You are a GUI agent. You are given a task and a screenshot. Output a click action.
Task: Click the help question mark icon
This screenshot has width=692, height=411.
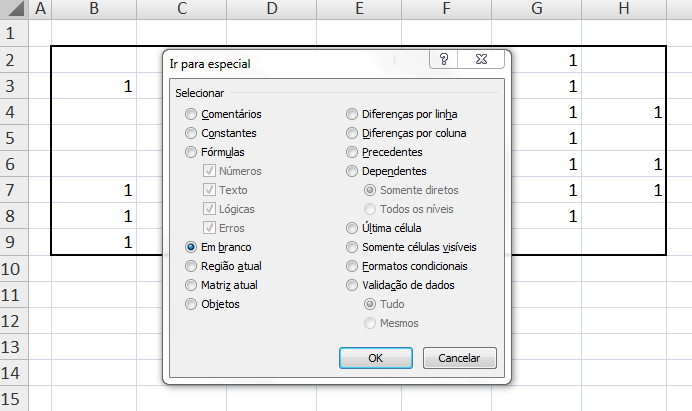click(x=444, y=59)
